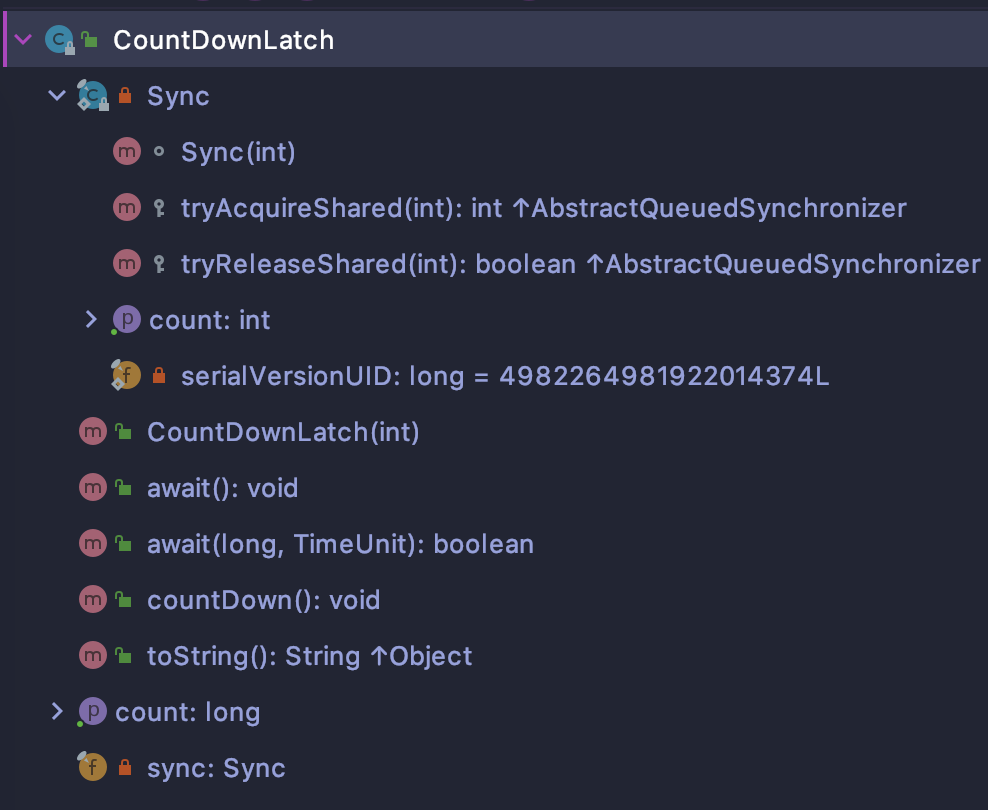This screenshot has width=988, height=810.
Task: Select the Sync(int) constructor
Action: (x=238, y=152)
